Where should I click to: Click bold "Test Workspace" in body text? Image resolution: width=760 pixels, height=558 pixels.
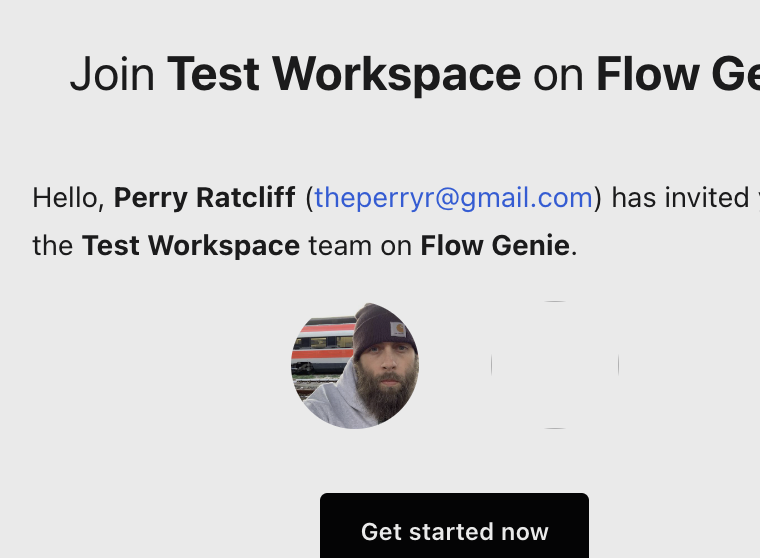[191, 245]
